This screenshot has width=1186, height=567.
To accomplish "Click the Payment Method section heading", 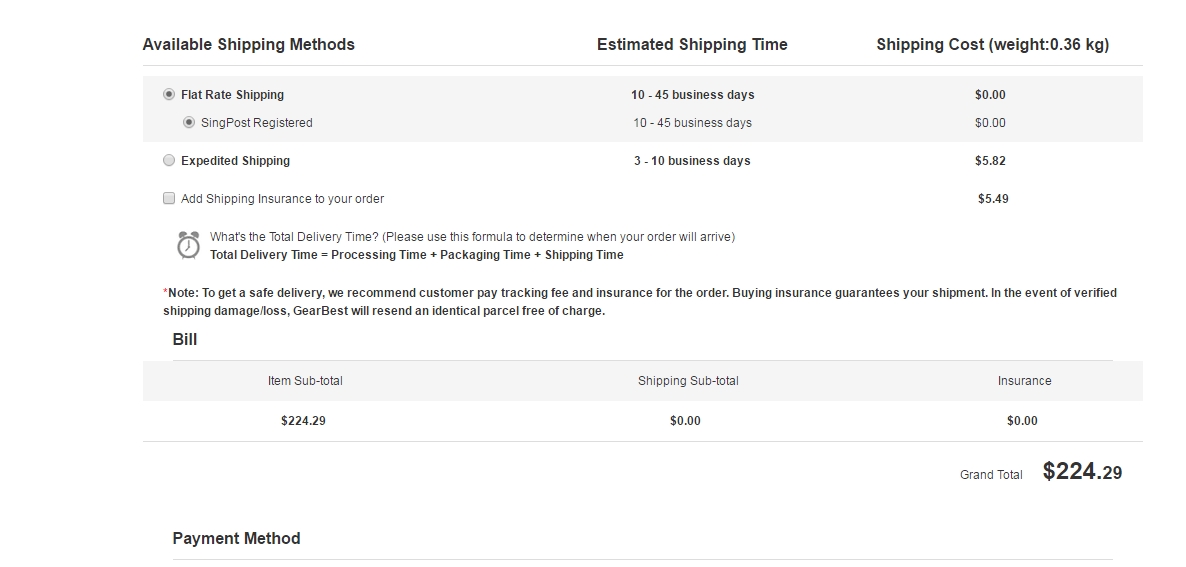I will pos(237,538).
